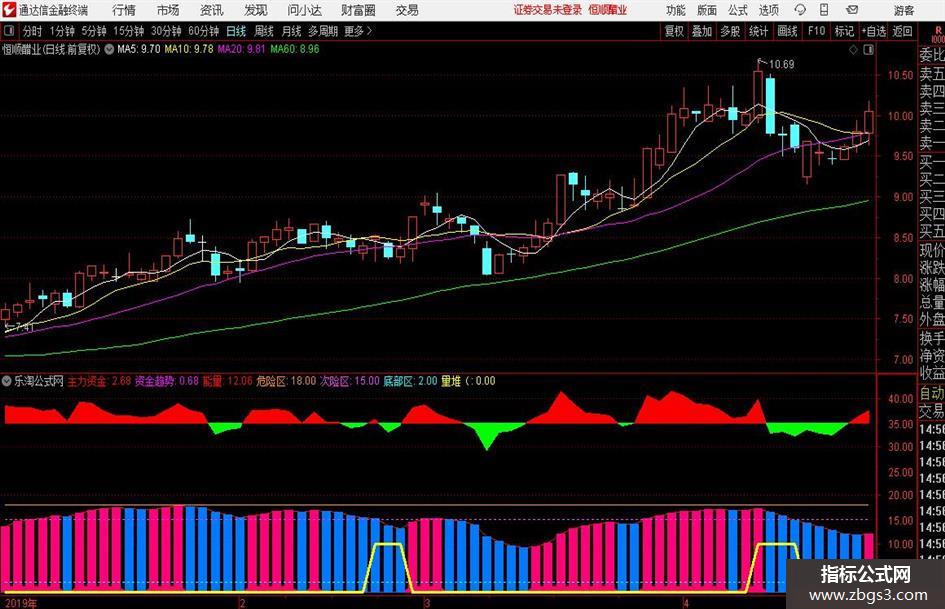Open the 功能 menu
This screenshot has width=945, height=609.
pos(676,10)
